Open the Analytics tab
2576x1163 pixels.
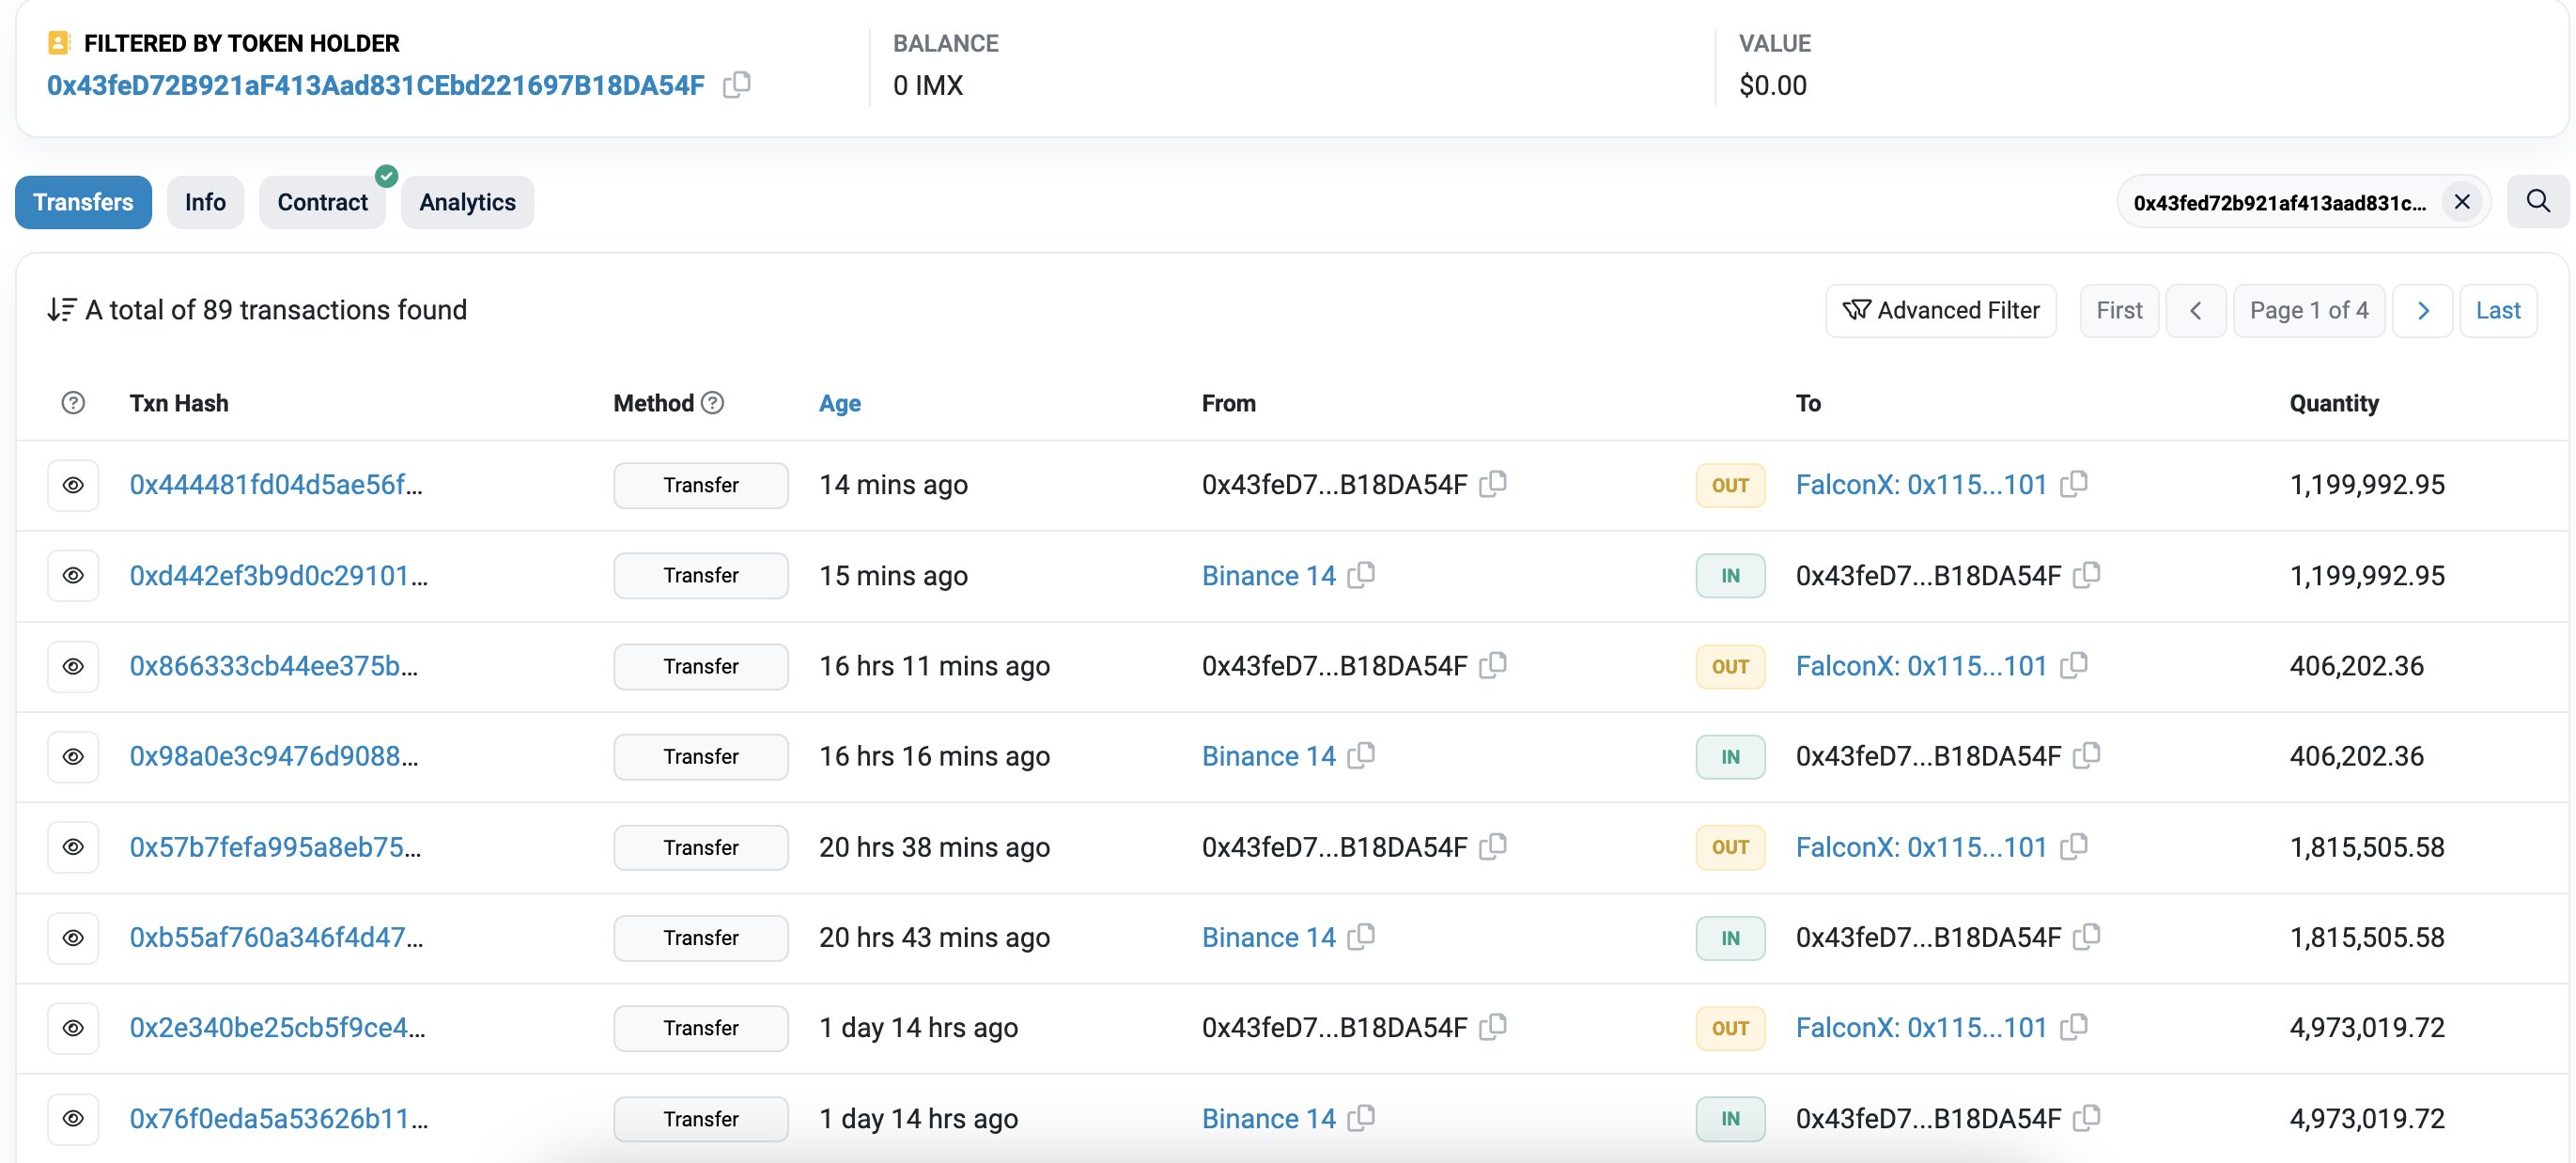click(467, 202)
